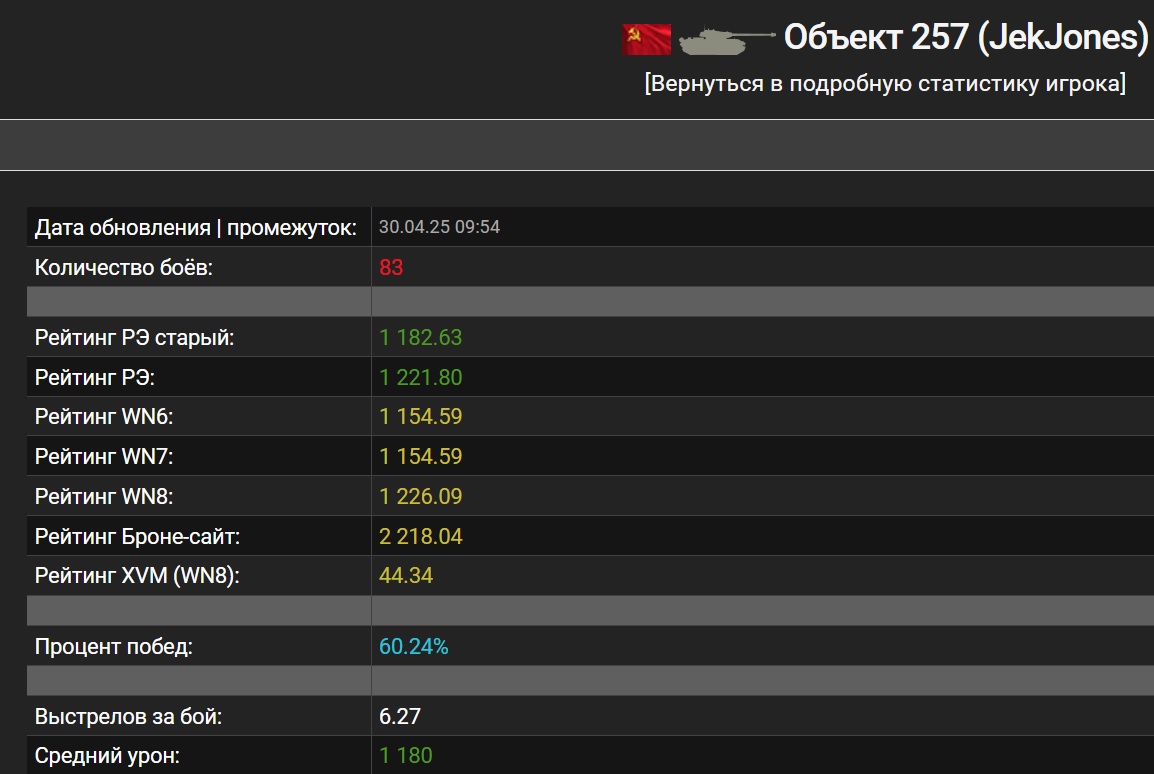Viewport: 1154px width, 774px height.
Task: Select WN8 rating value 1 226.09
Action: (x=420, y=496)
